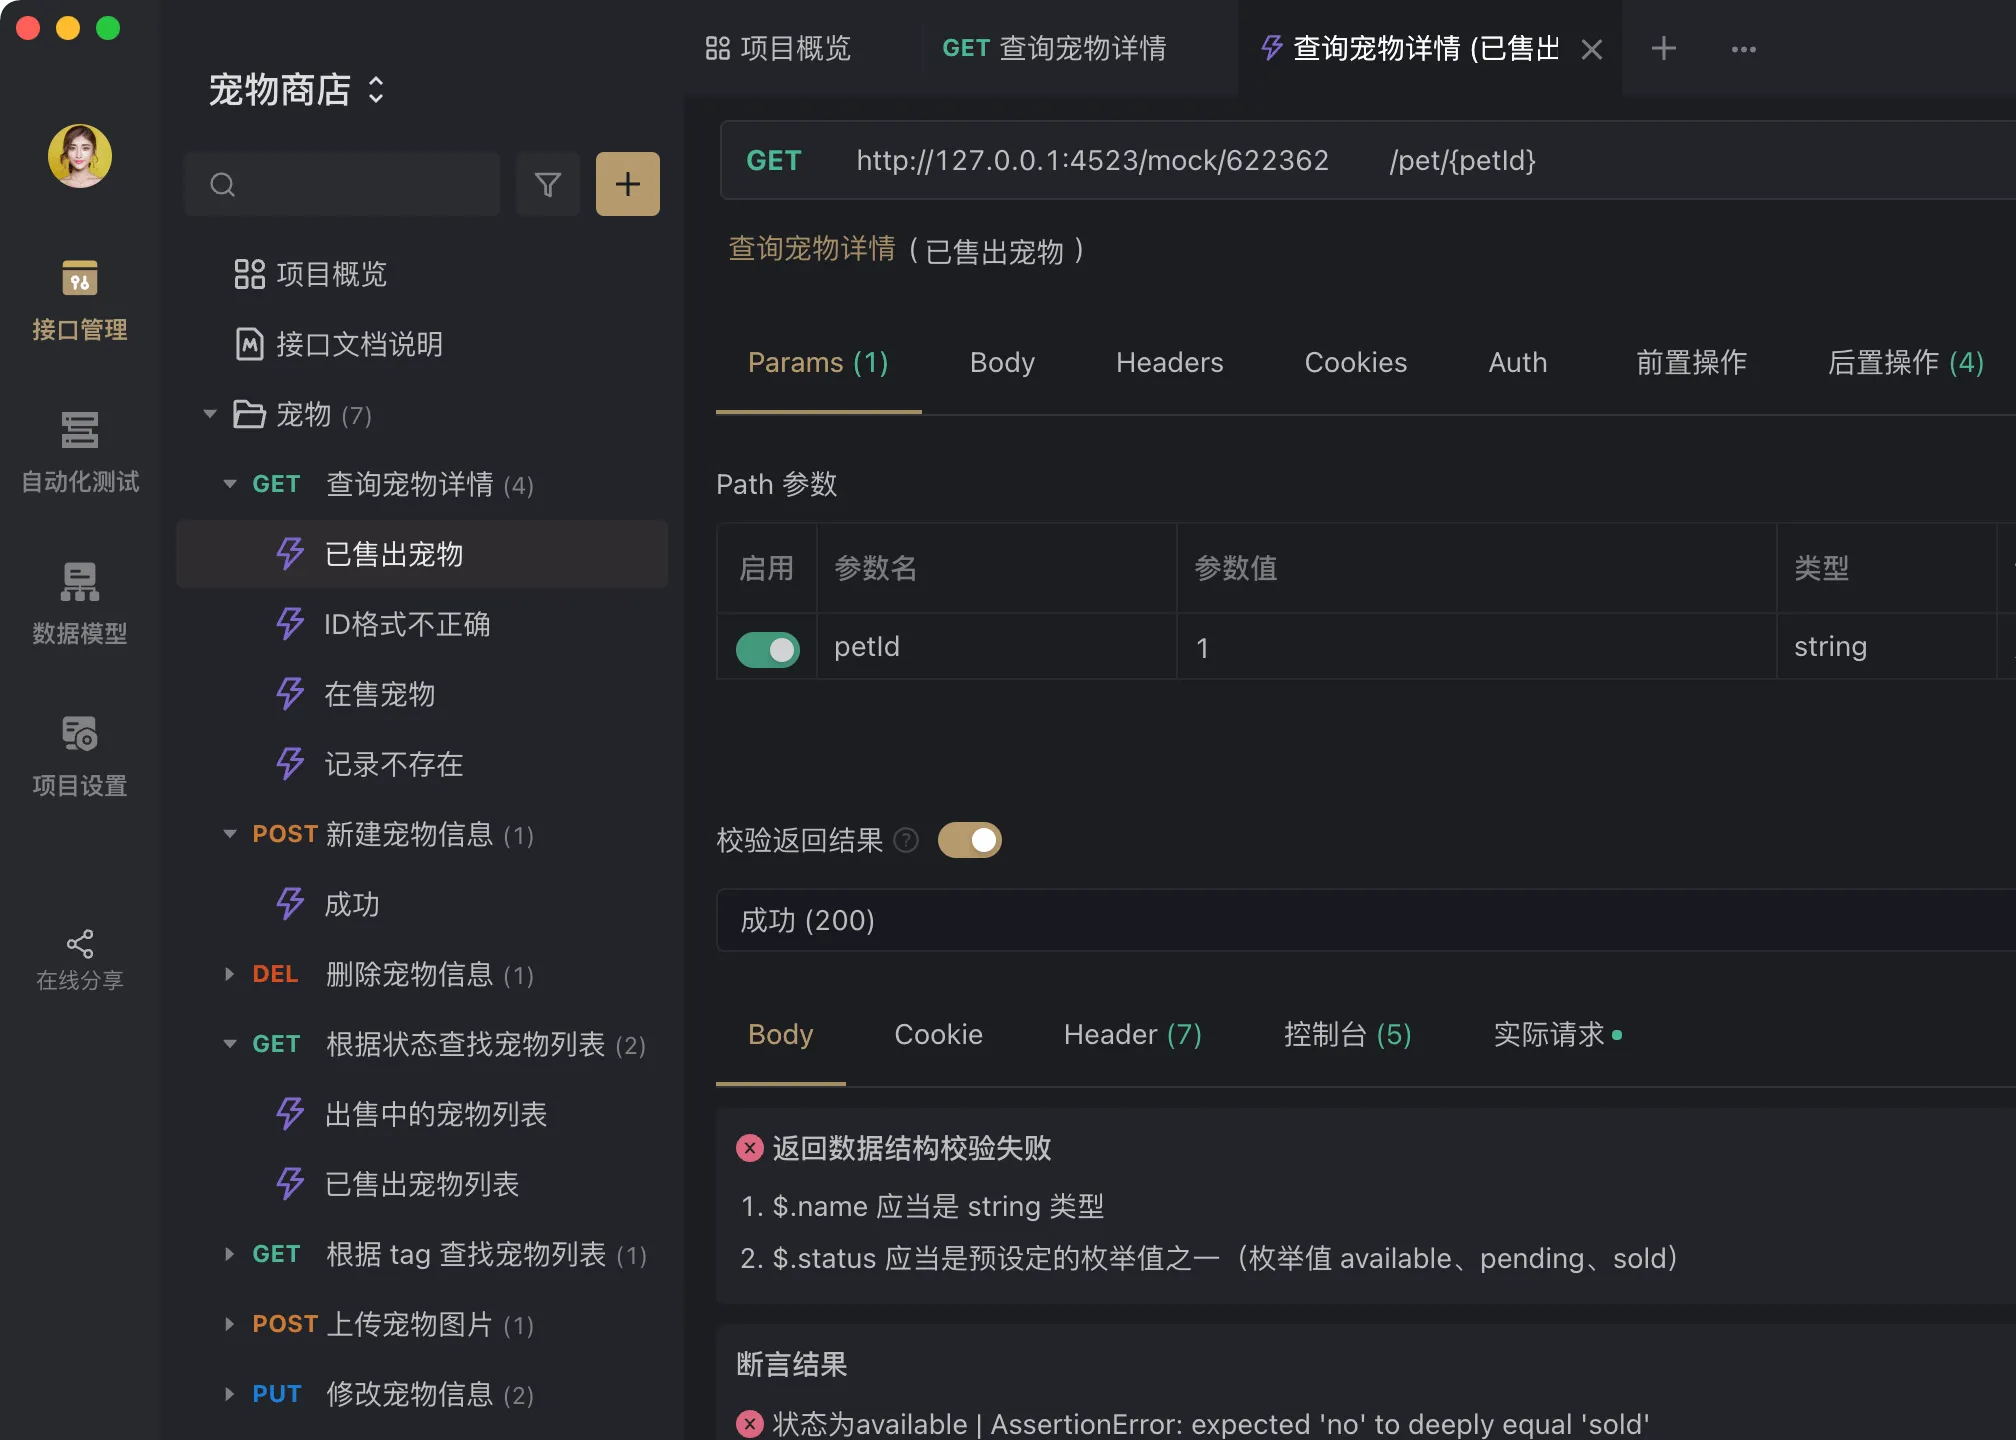Viewport: 2016px width, 1440px height.
Task: Click the filter icon above the API tree
Action: click(547, 184)
